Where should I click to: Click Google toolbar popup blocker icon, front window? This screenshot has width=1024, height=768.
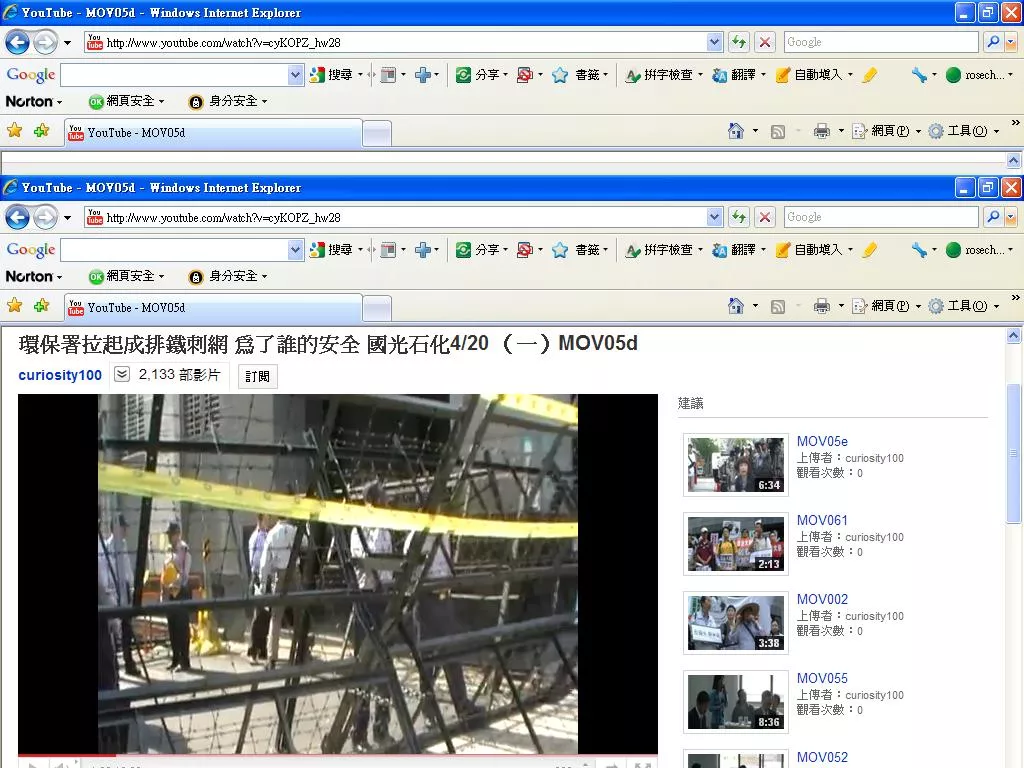pyautogui.click(x=524, y=249)
